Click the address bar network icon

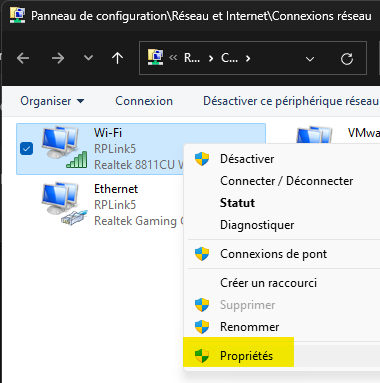pyautogui.click(x=155, y=57)
